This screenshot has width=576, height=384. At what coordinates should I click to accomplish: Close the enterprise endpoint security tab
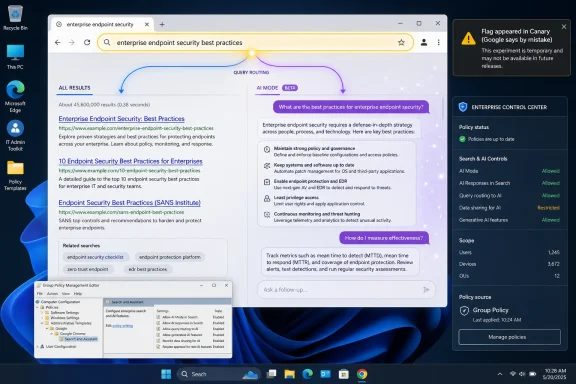[x=147, y=24]
